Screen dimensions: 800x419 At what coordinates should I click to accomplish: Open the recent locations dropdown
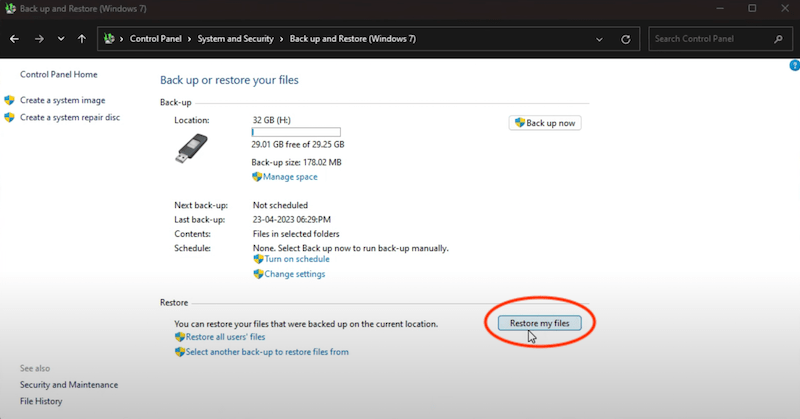click(x=61, y=39)
